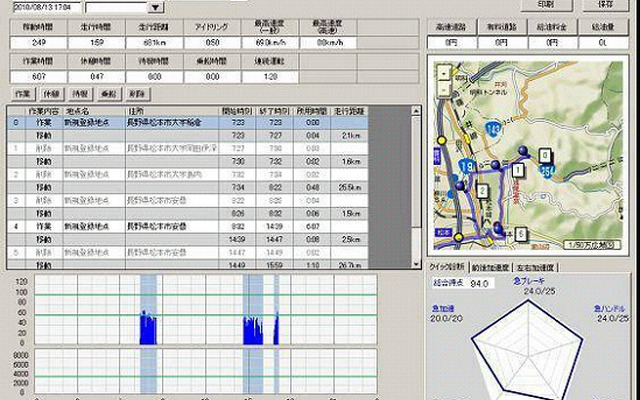
Task: Click the 終了時刻 column header
Action: 274,111
